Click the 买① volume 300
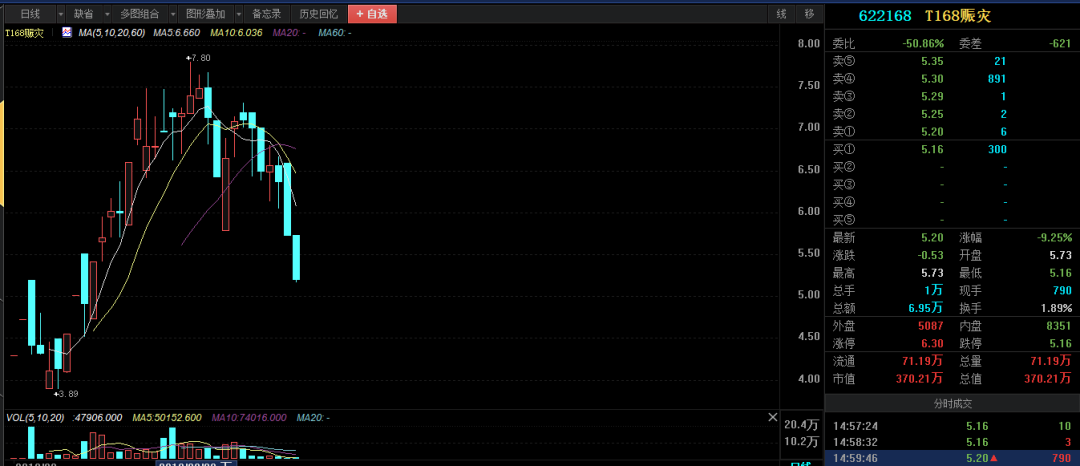 (x=997, y=149)
